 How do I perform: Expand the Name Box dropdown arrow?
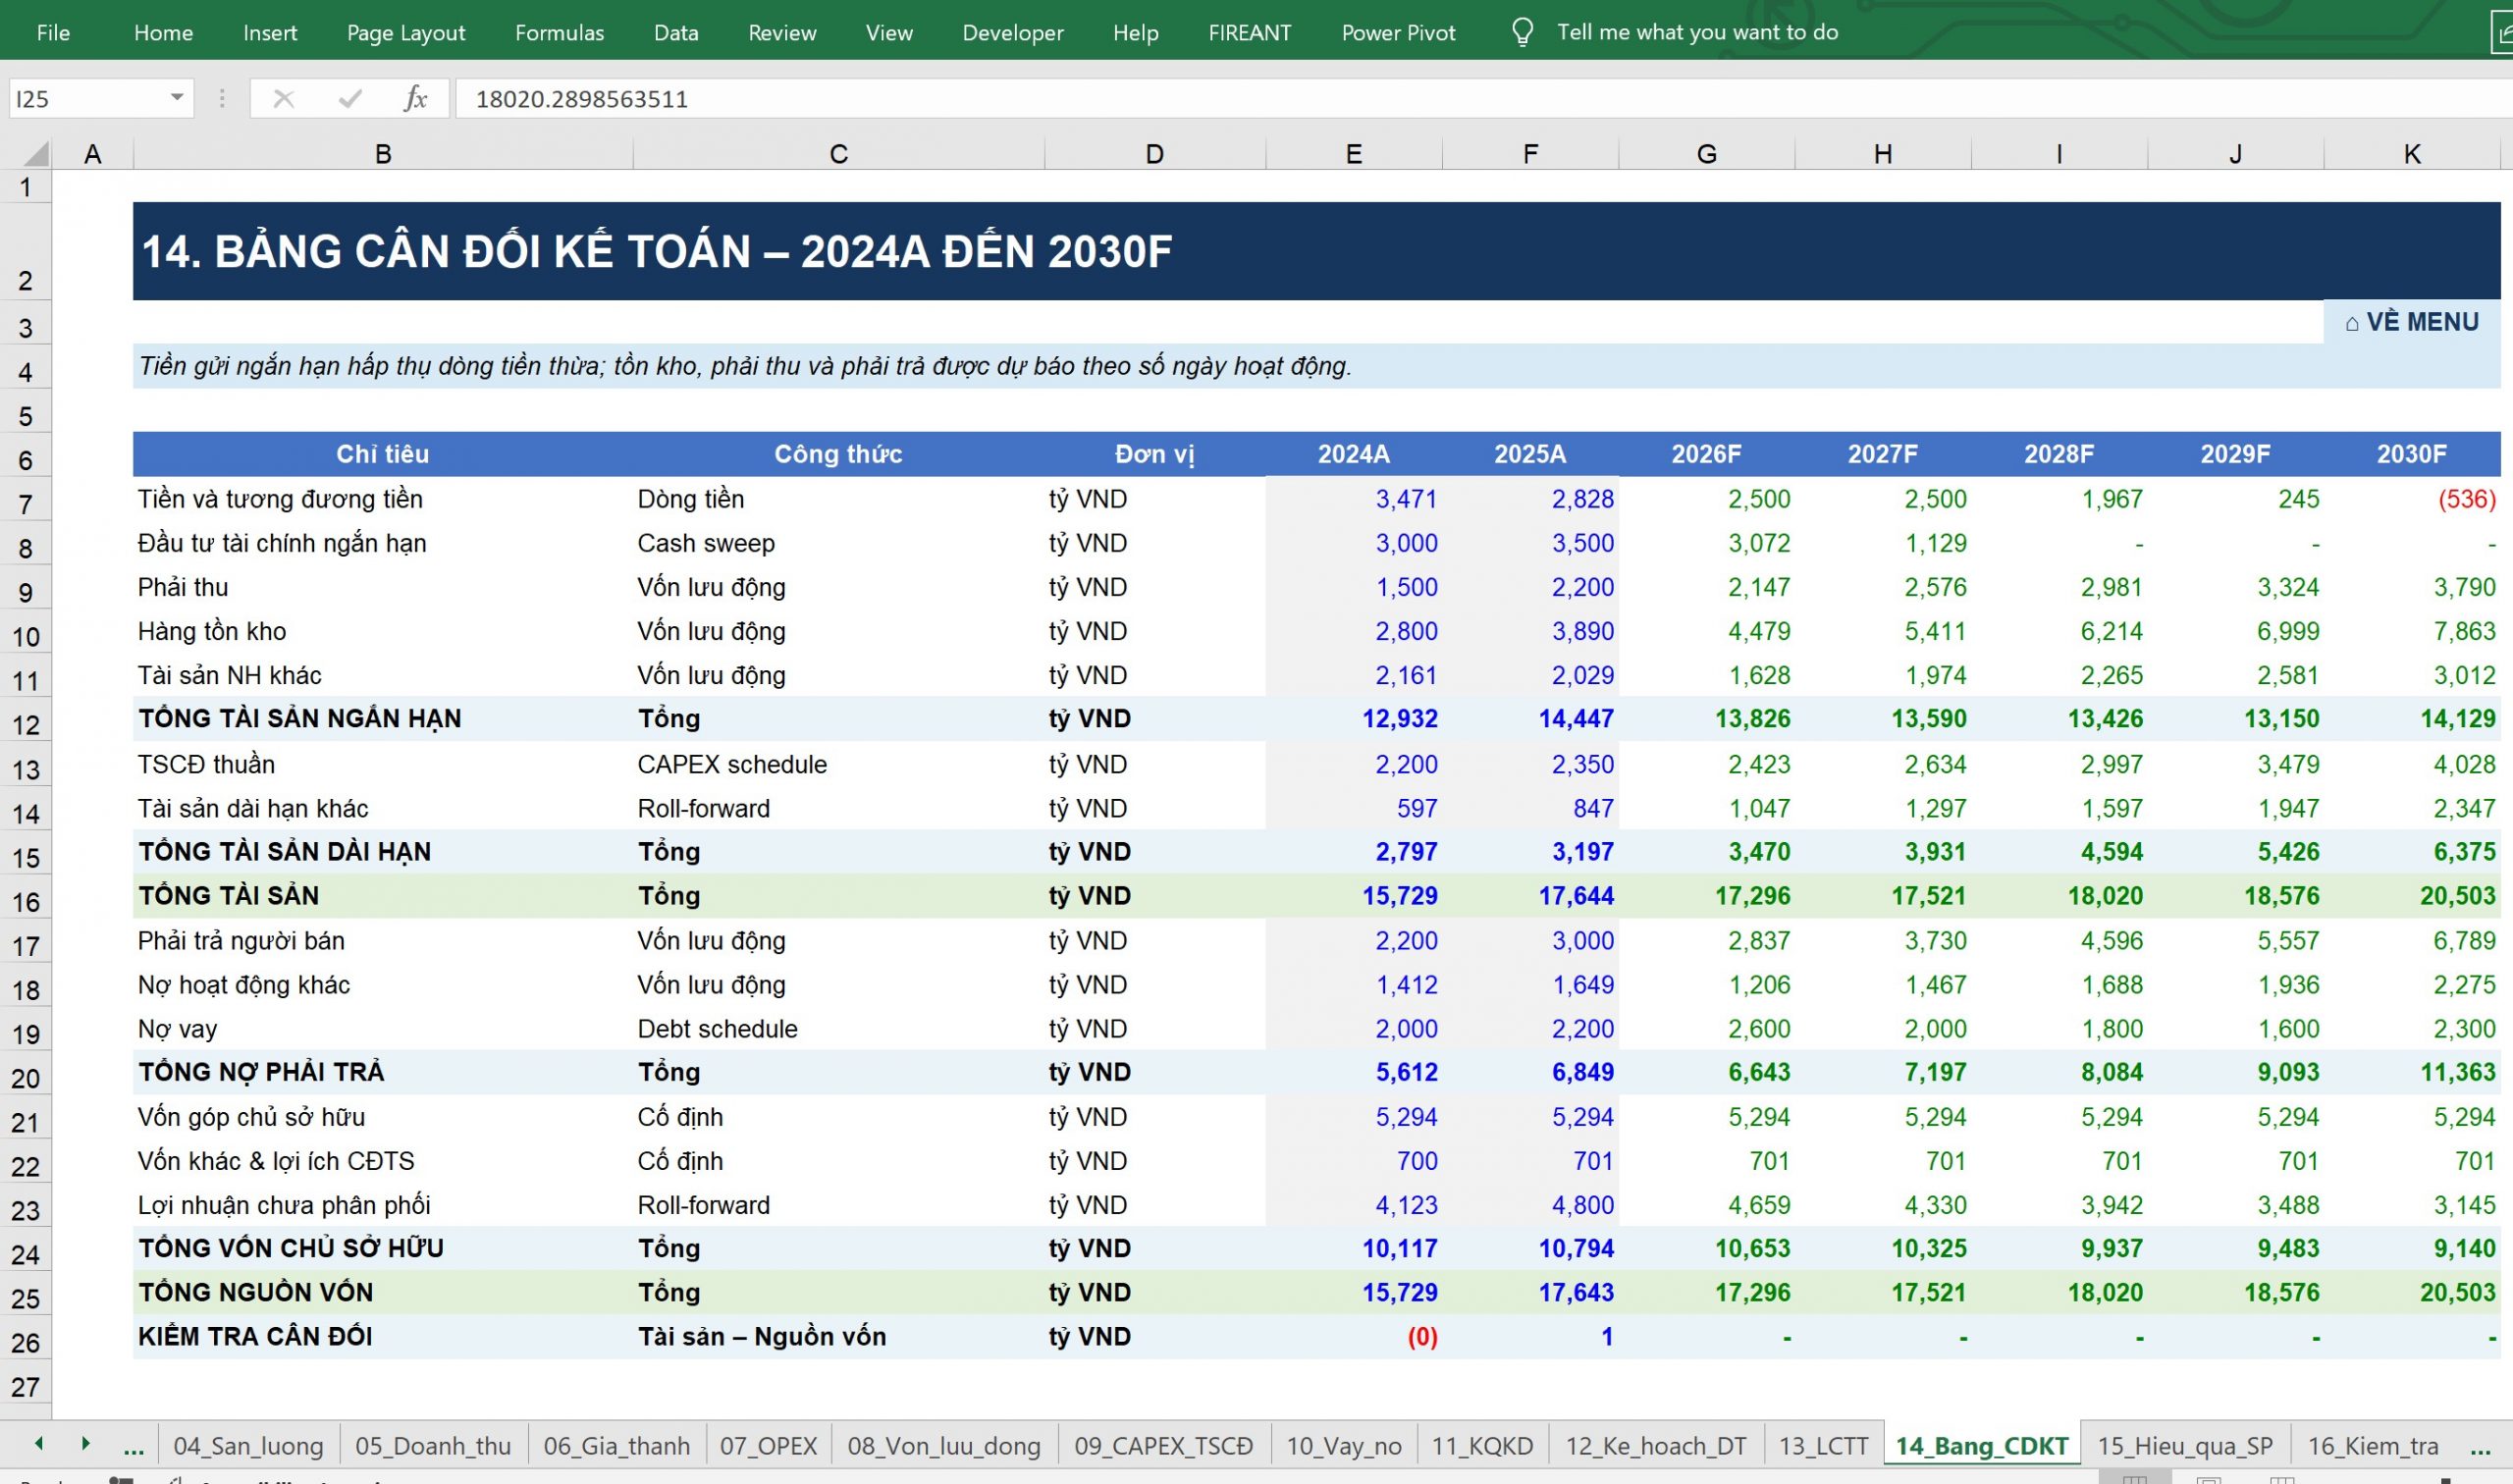point(177,98)
